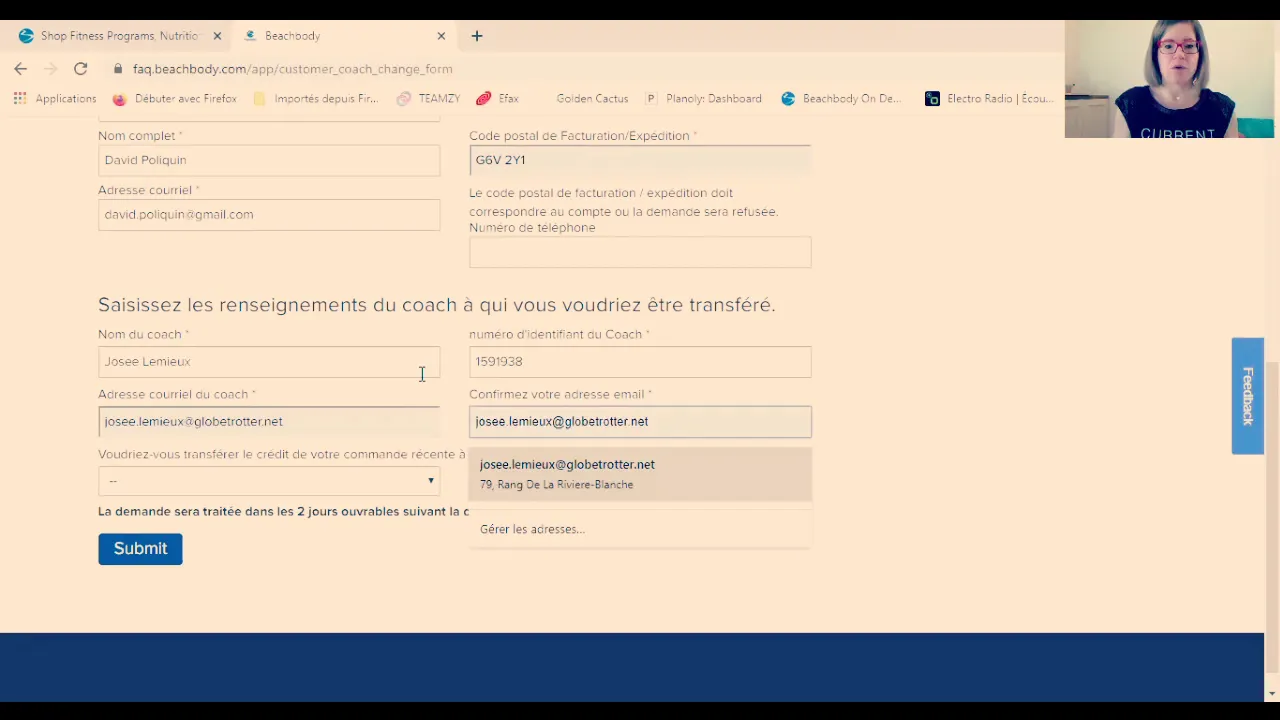The image size is (1280, 720).
Task: Open the Efax bookmark
Action: click(x=498, y=98)
